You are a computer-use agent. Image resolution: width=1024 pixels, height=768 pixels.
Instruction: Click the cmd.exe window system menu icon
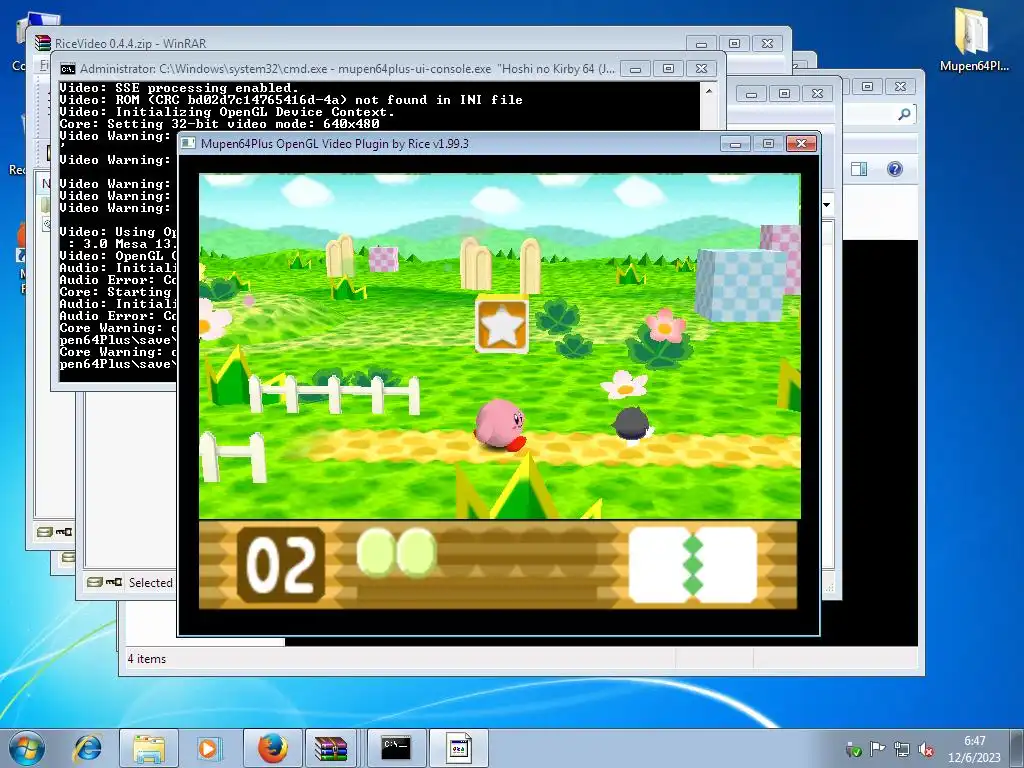[67, 69]
